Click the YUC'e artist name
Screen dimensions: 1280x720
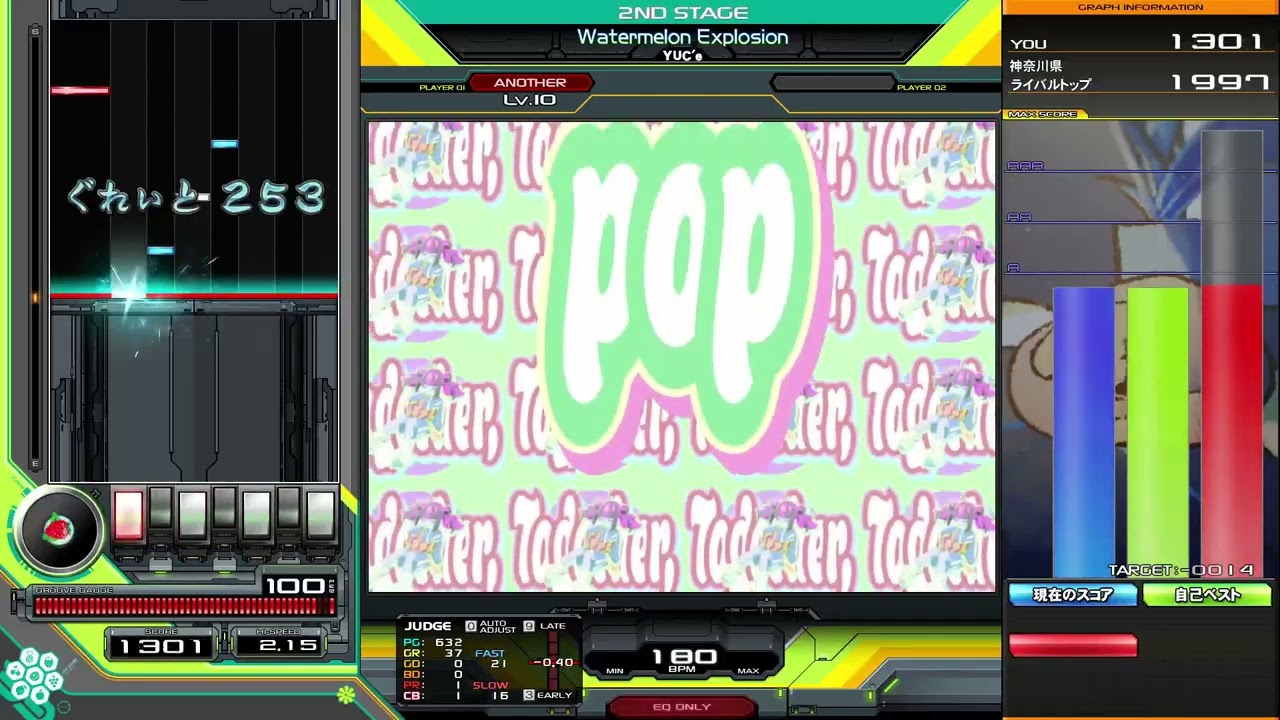coord(683,56)
